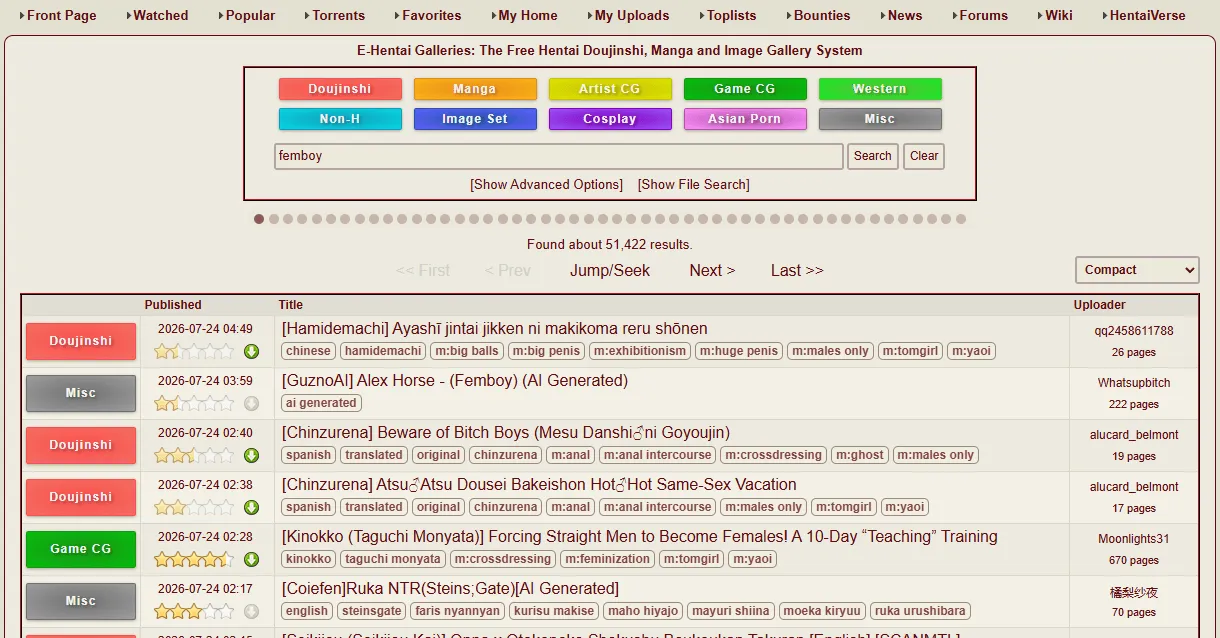Toggle the Game CG category filter
Viewport: 1220px width, 638px height.
(x=745, y=89)
